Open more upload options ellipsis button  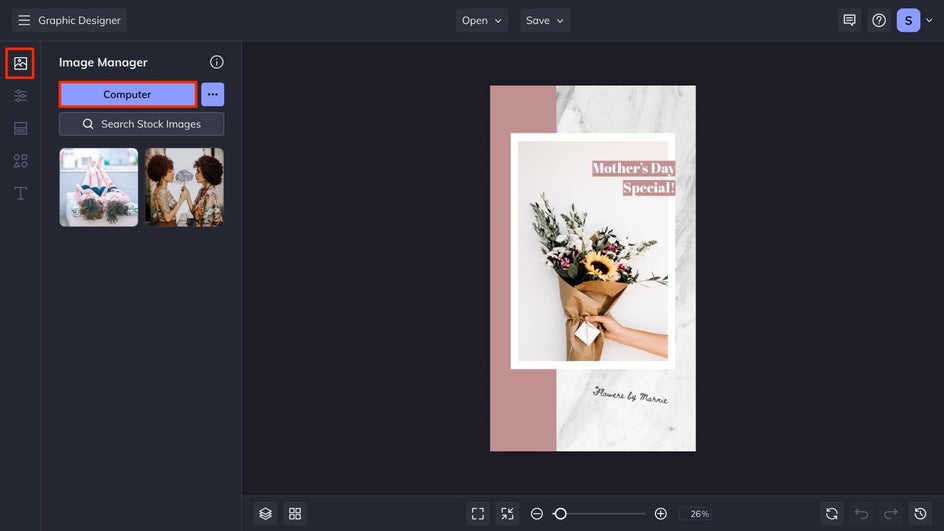pos(213,95)
